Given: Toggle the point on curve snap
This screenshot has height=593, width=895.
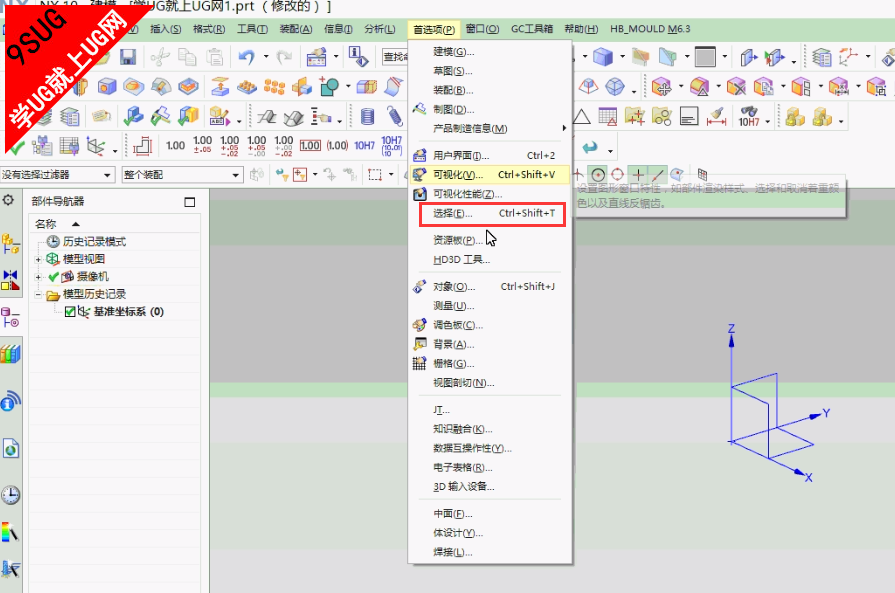Looking at the screenshot, I should pos(658,175).
